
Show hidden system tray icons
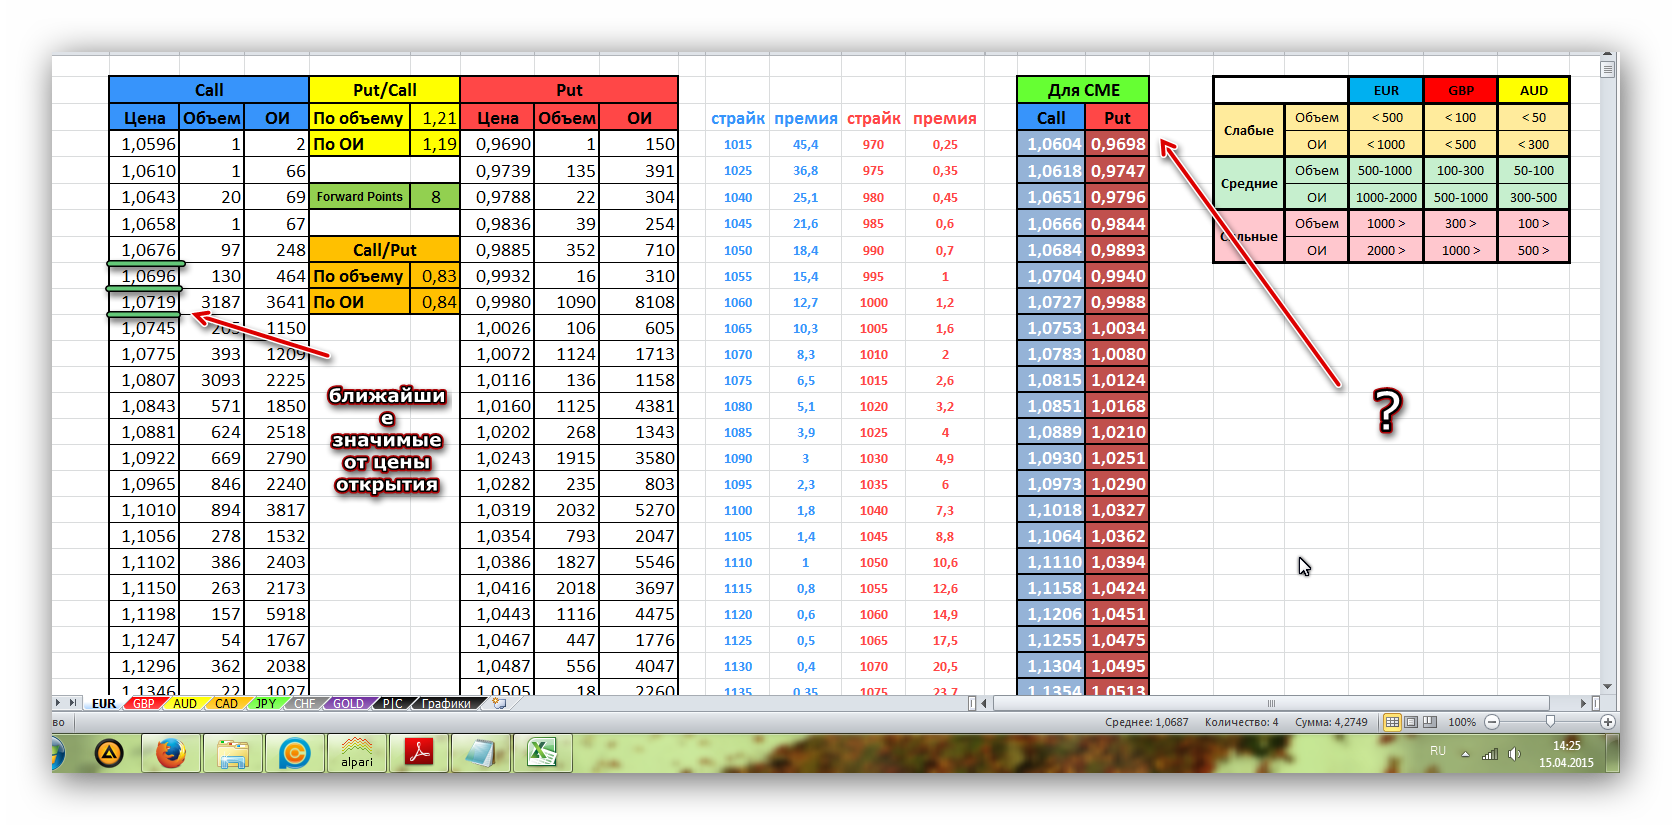[x=1465, y=754]
